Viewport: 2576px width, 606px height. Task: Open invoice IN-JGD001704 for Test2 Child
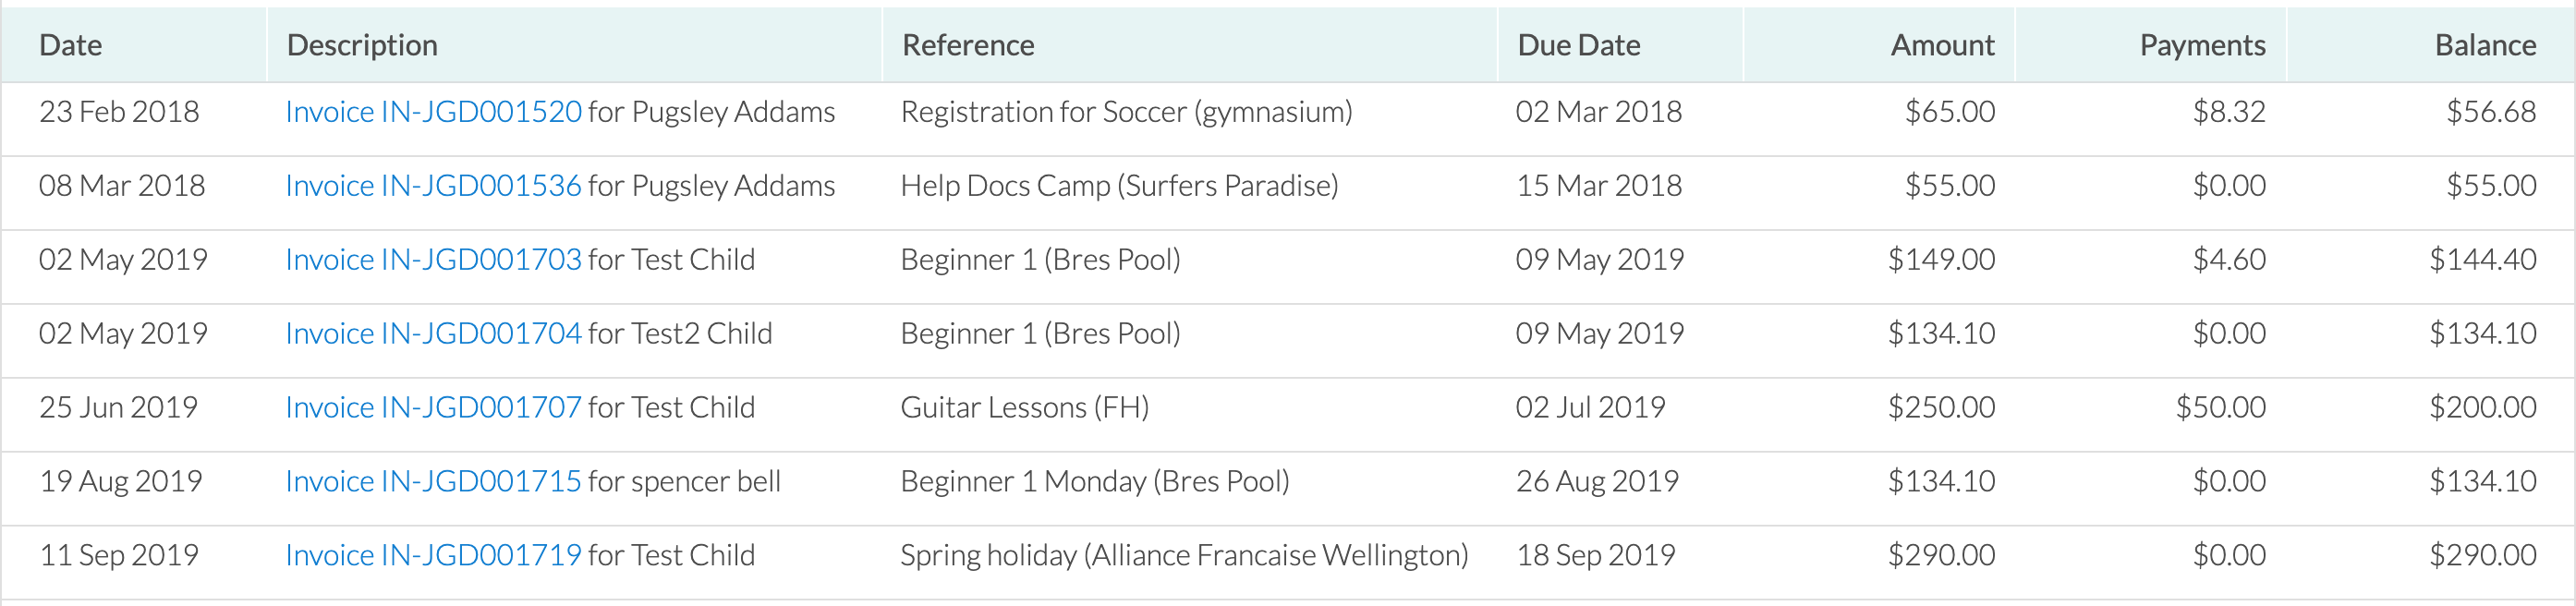point(433,334)
